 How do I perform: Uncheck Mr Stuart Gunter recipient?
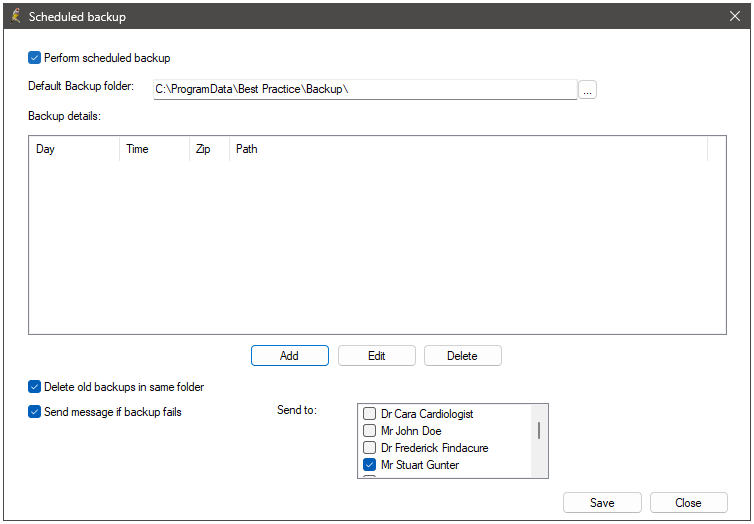click(x=369, y=465)
